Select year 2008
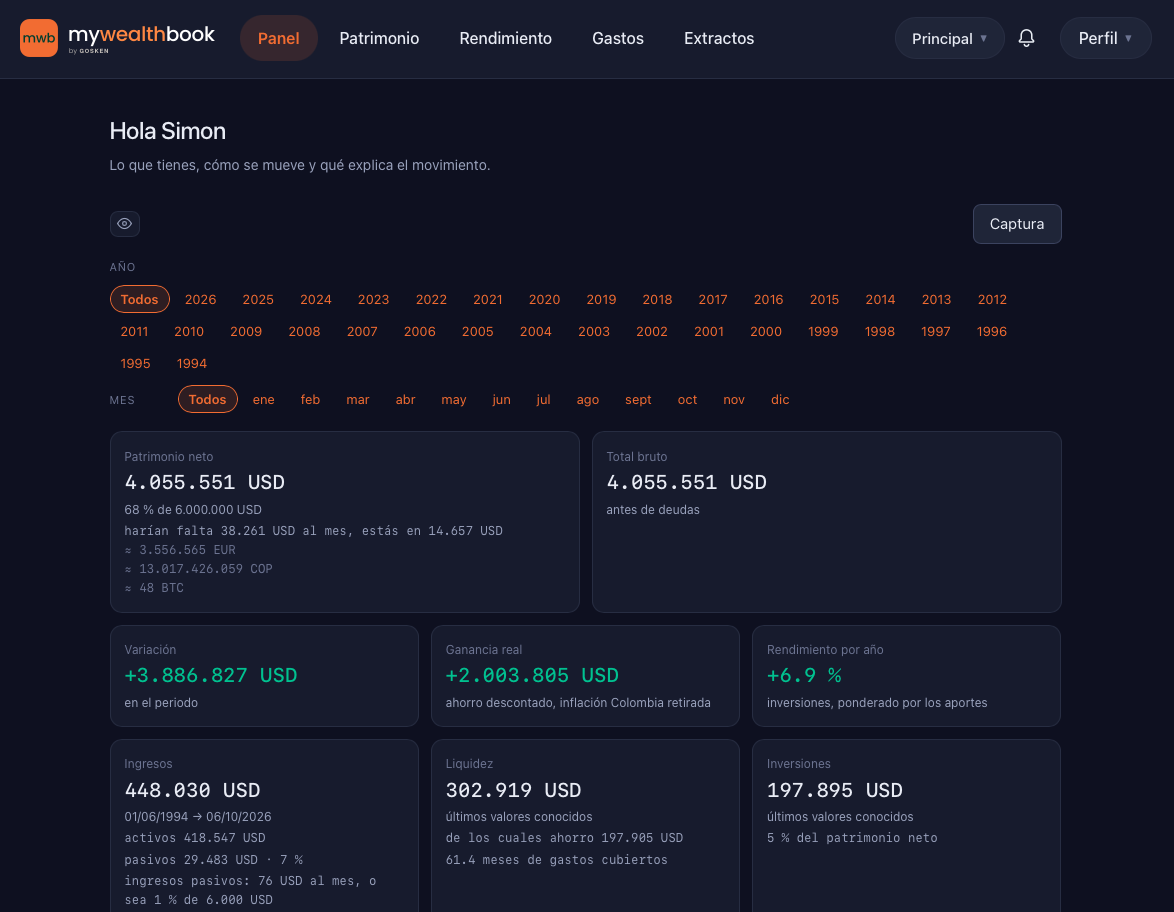1174x912 pixels. 304,332
